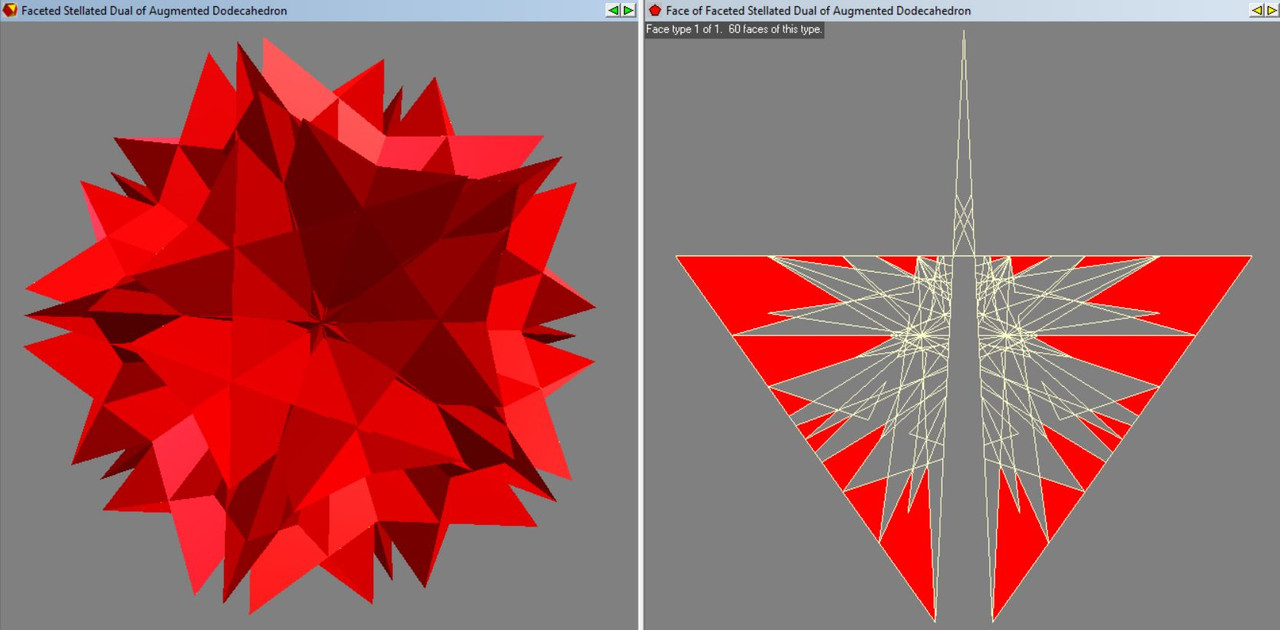
Task: Click the red 3D polyhedron model
Action: coord(310,325)
